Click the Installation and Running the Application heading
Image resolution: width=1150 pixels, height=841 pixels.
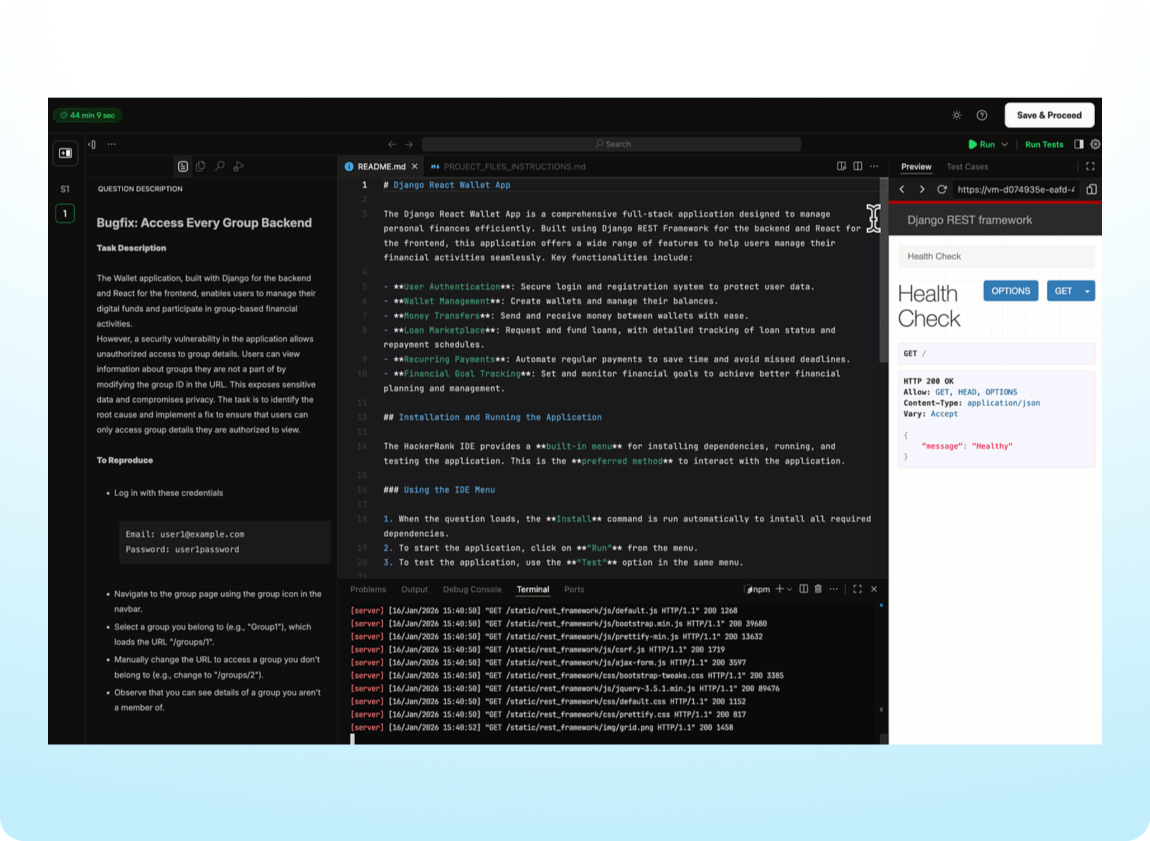[492, 417]
